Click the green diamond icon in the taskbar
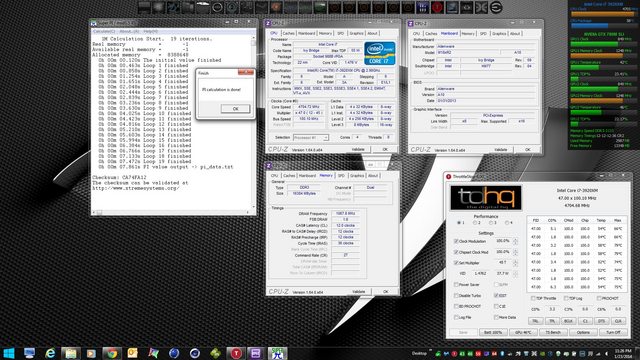 click(215, 353)
